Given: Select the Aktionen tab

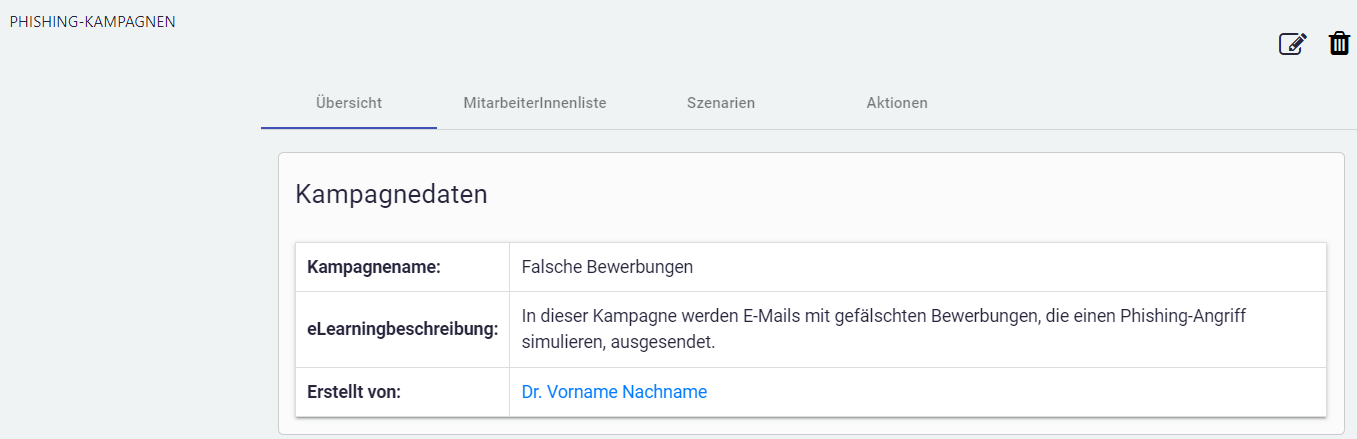Looking at the screenshot, I should pos(896,102).
